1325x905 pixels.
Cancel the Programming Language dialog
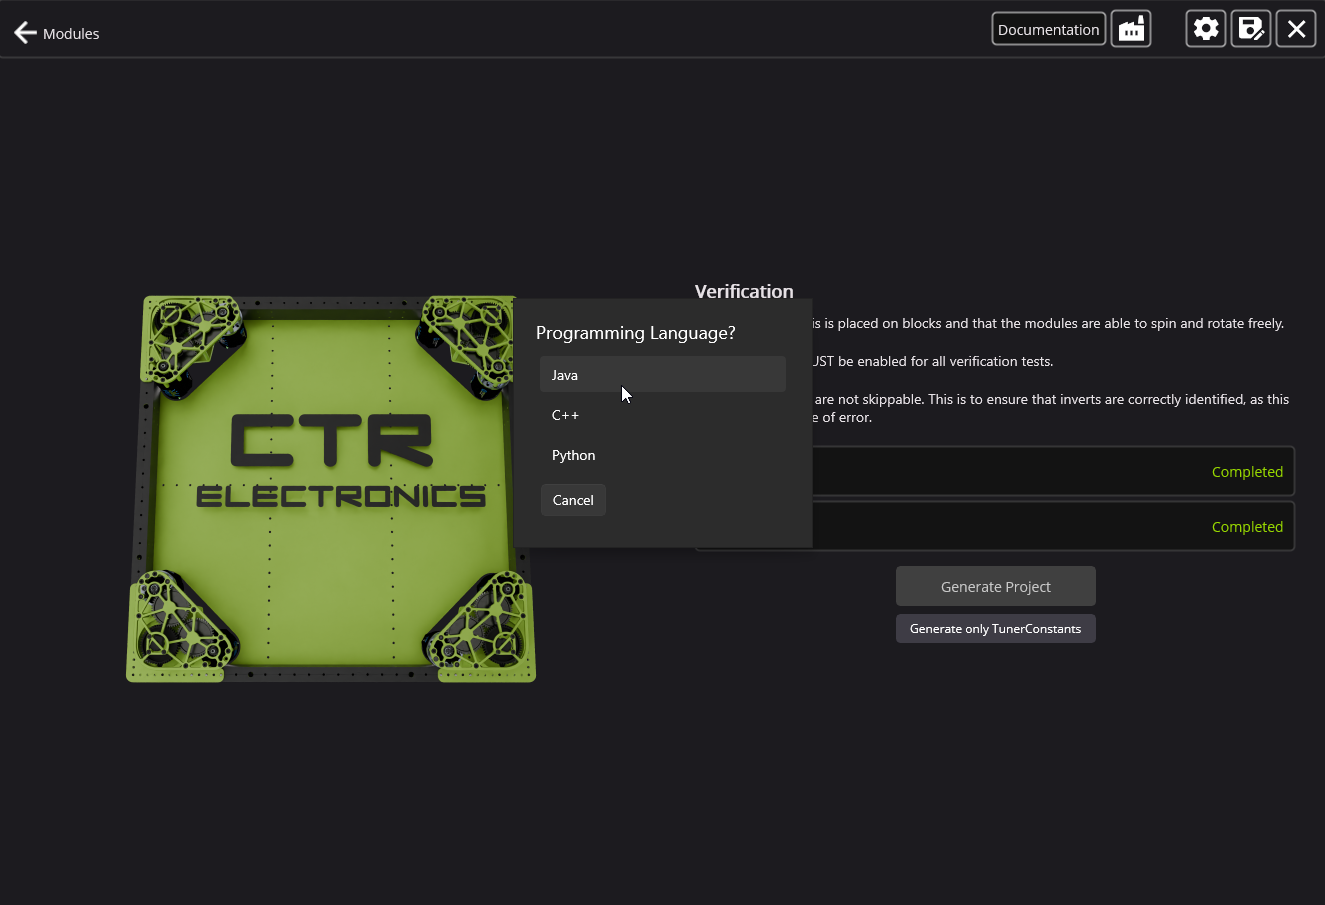(573, 500)
